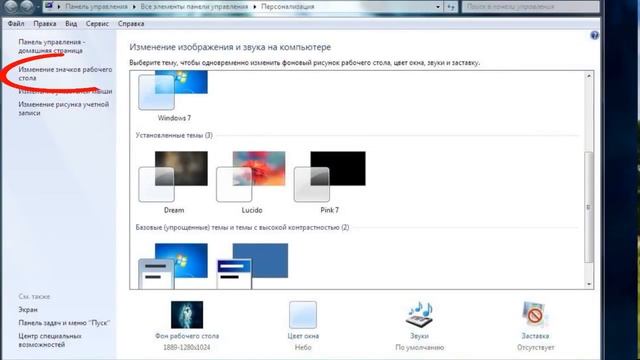Click the address bar refresh button
This screenshot has height=360, width=640.
tap(451, 7)
